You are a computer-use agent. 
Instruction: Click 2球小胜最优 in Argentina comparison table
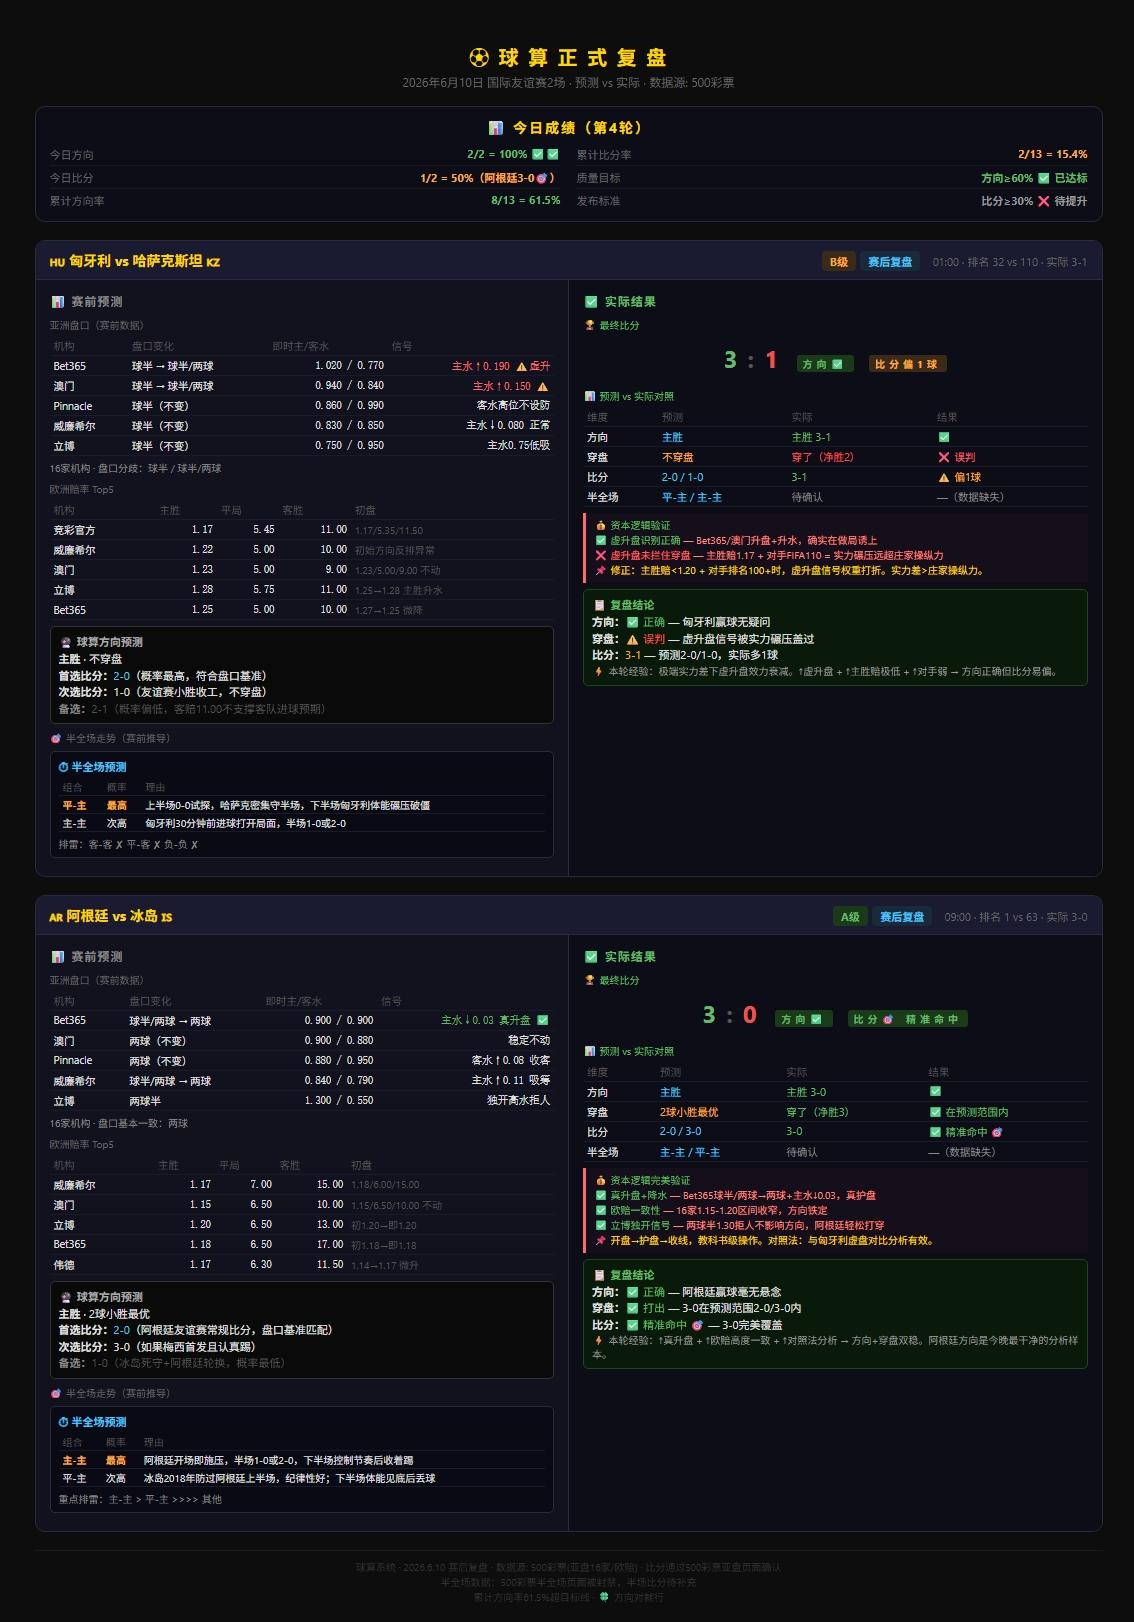(x=689, y=1112)
